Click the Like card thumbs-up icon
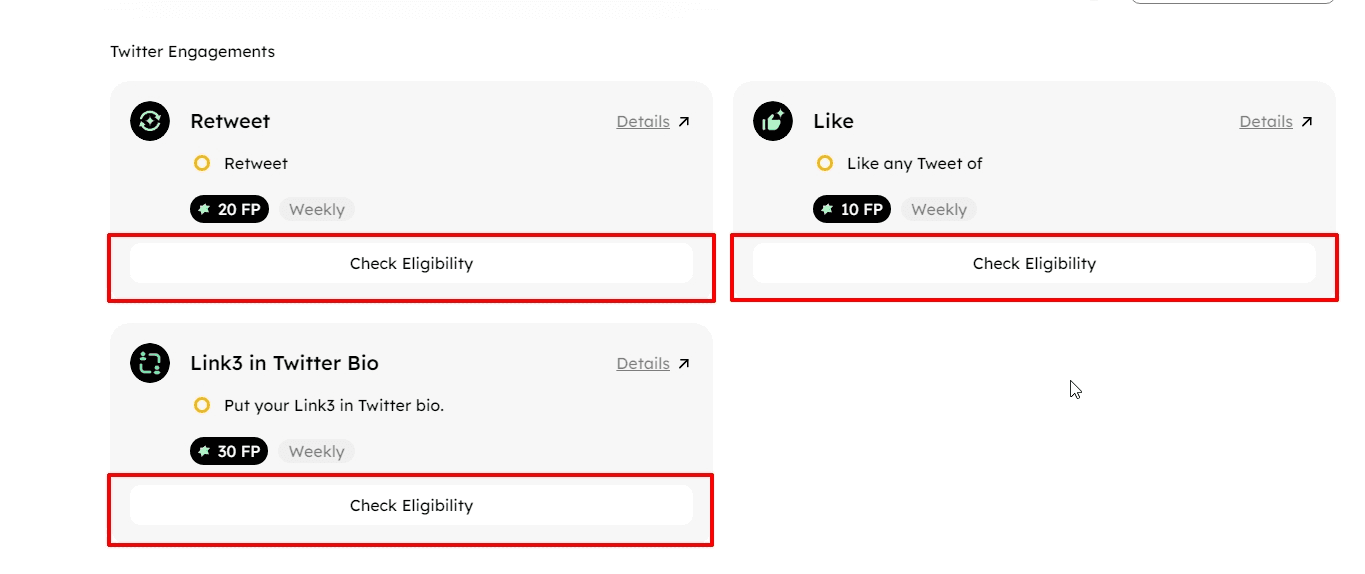 click(773, 121)
